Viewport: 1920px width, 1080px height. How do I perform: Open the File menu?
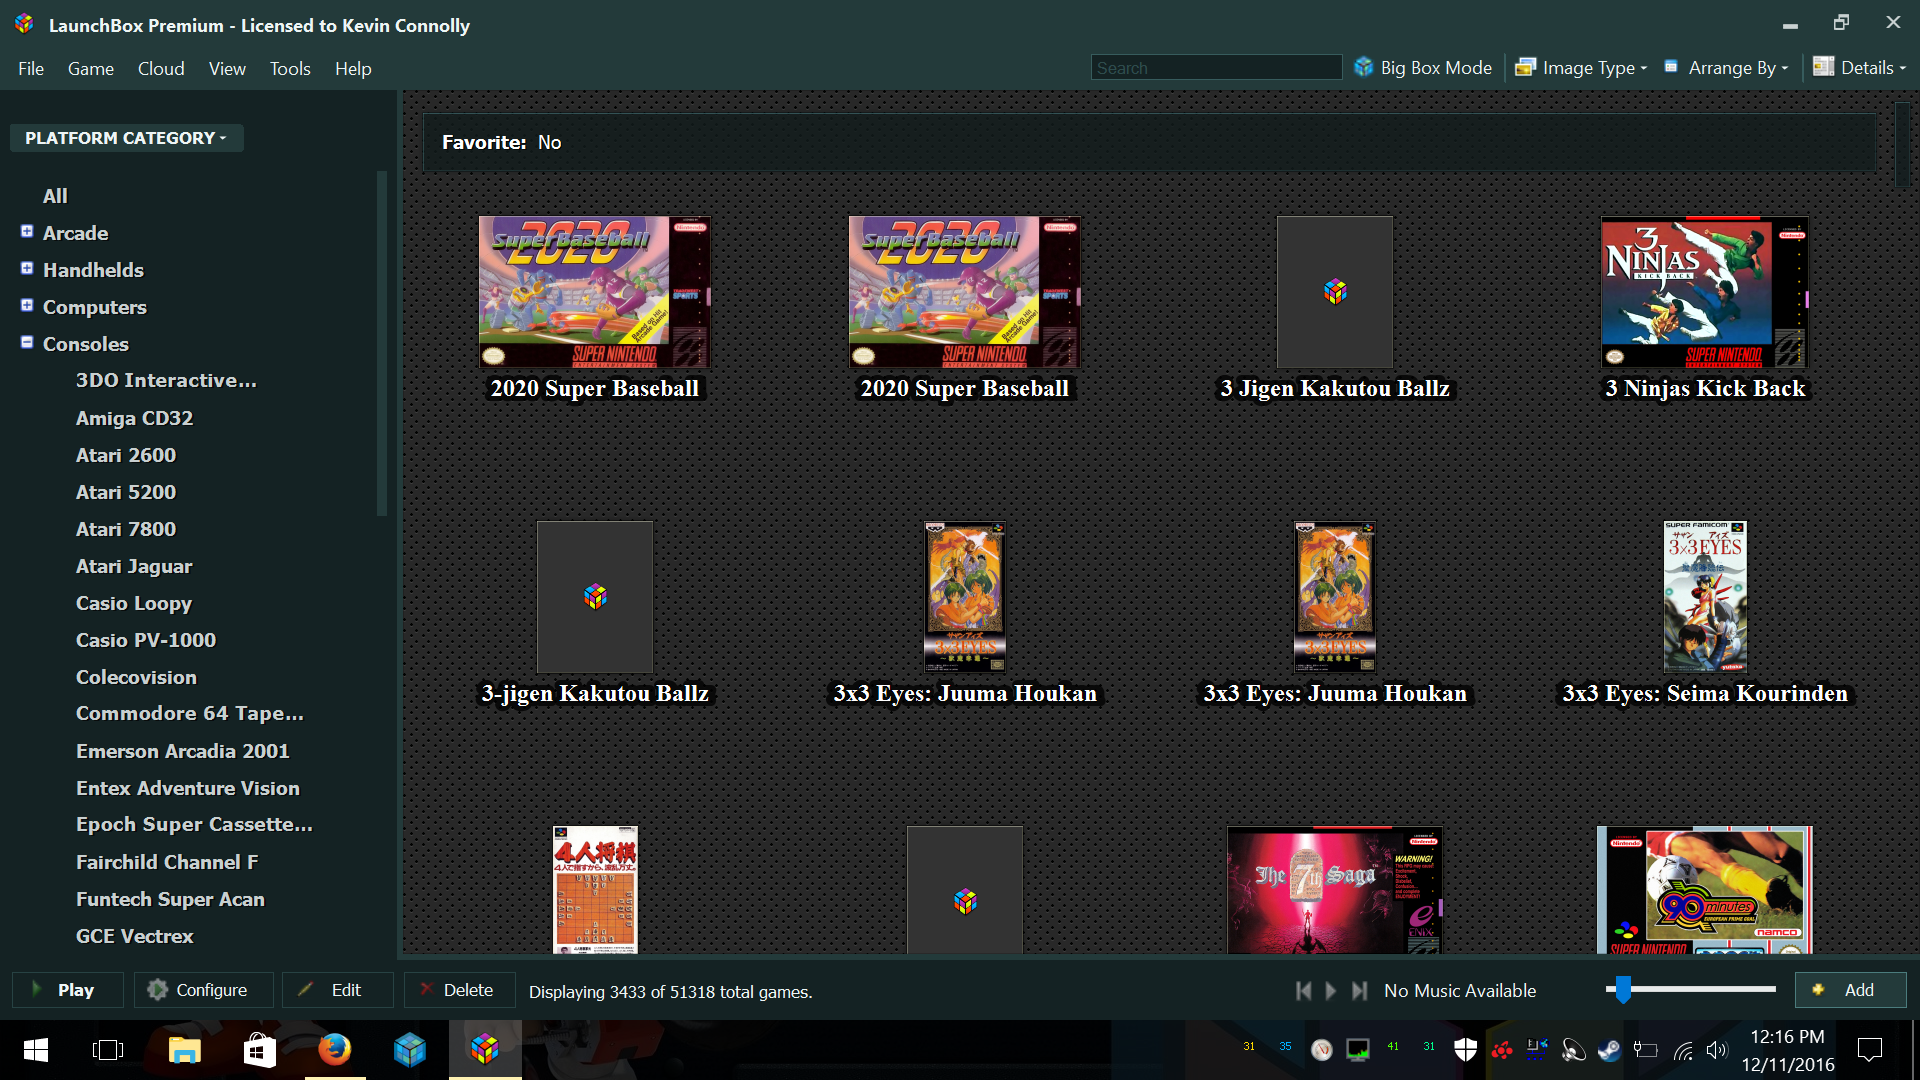(31, 68)
